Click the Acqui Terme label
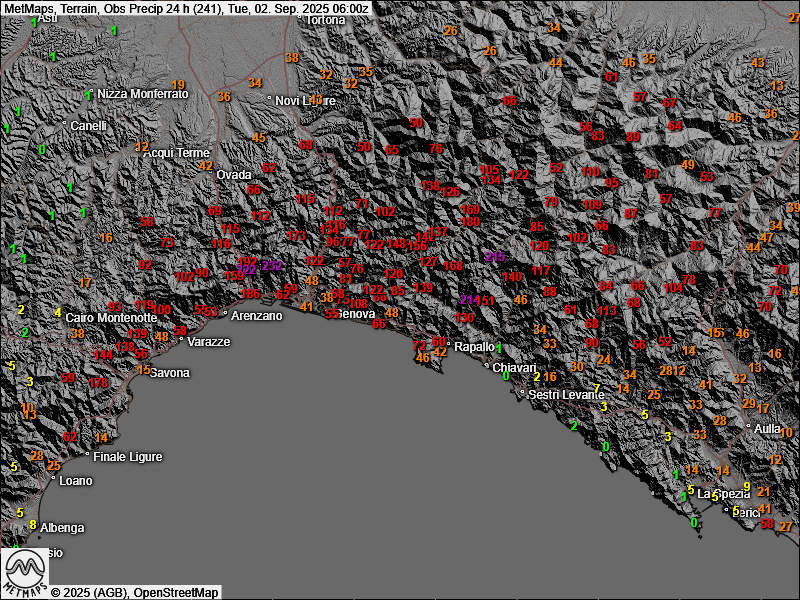The height and width of the screenshot is (600, 800). [177, 153]
